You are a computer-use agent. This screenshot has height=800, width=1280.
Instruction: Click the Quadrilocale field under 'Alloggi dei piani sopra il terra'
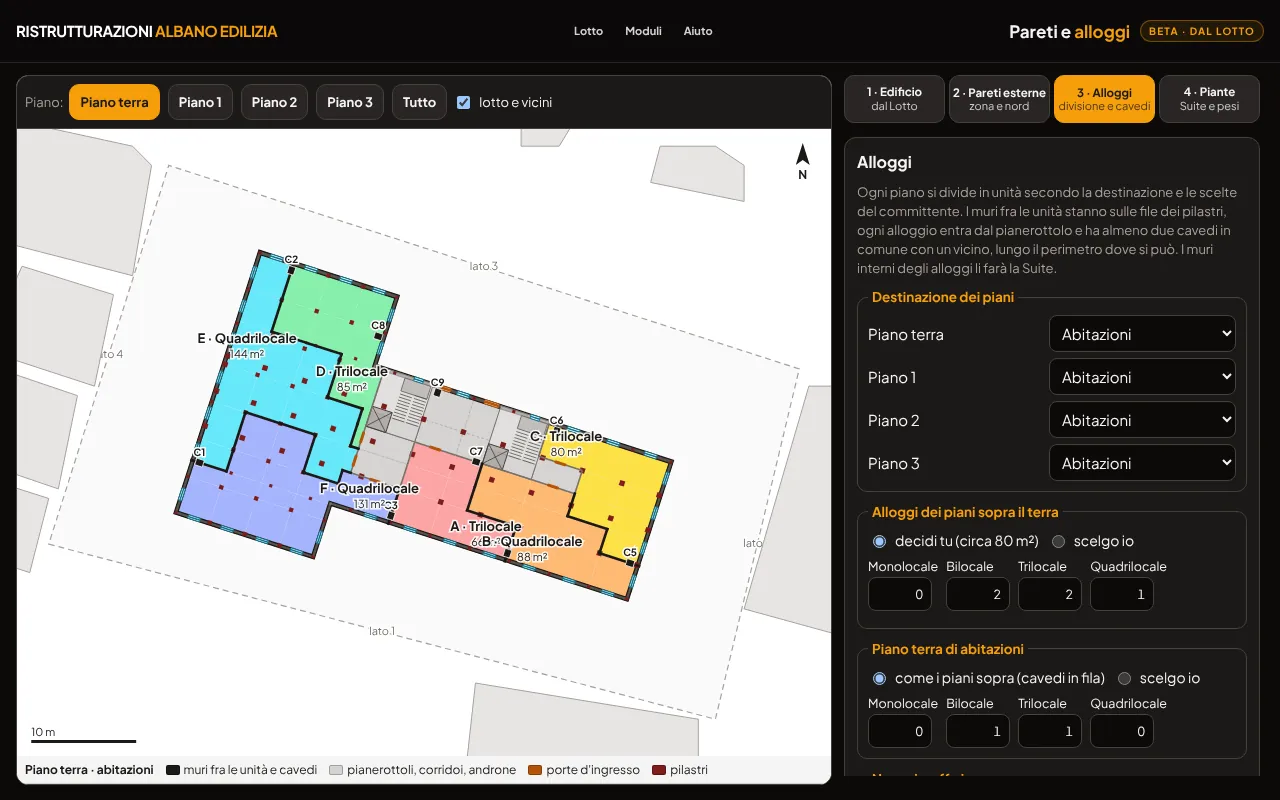click(x=1122, y=594)
